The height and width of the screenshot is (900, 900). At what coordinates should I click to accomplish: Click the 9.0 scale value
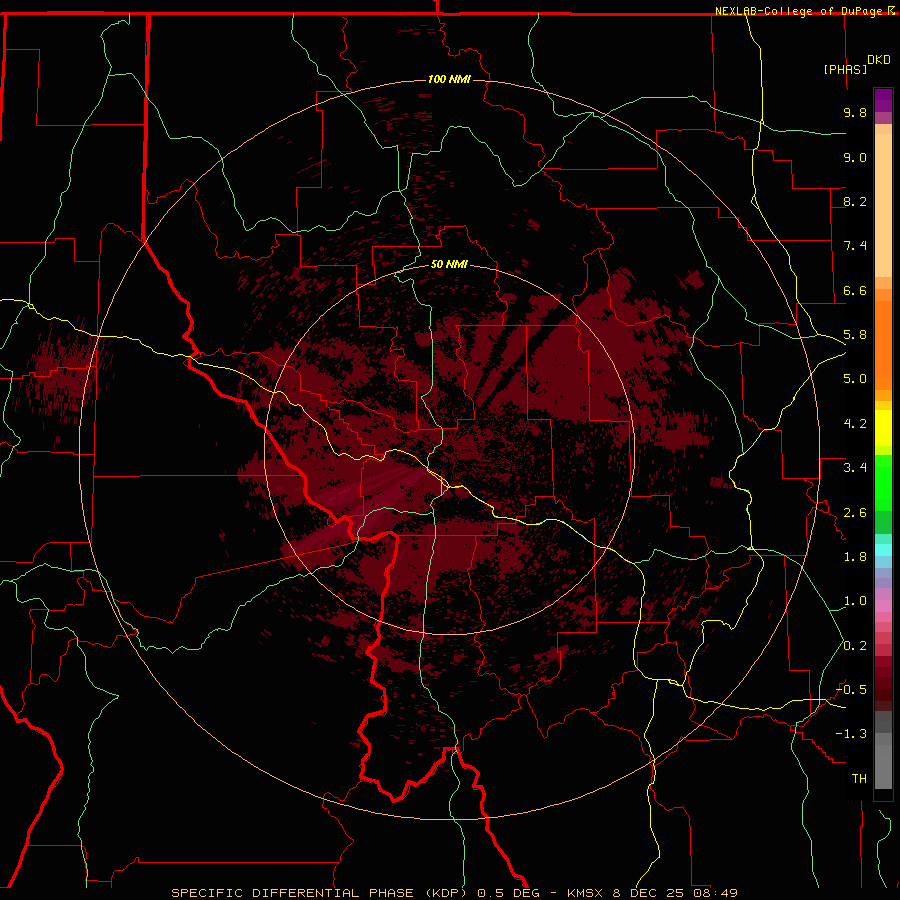pyautogui.click(x=855, y=157)
